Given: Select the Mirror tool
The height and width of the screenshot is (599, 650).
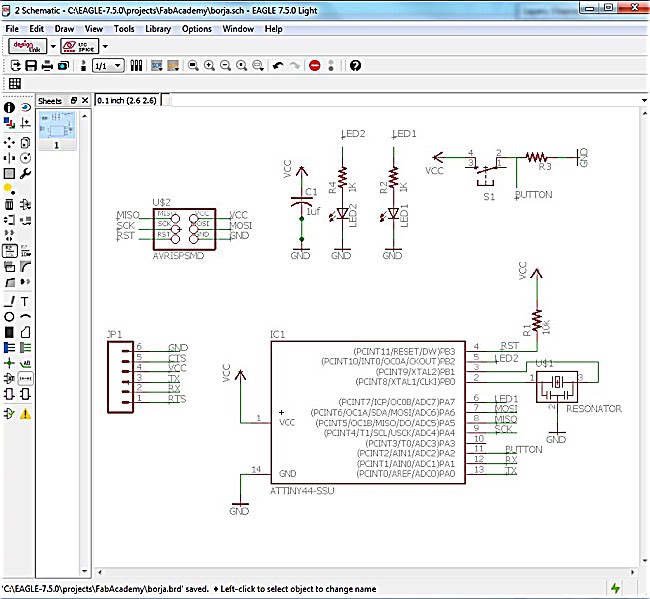Looking at the screenshot, I should (x=9, y=158).
